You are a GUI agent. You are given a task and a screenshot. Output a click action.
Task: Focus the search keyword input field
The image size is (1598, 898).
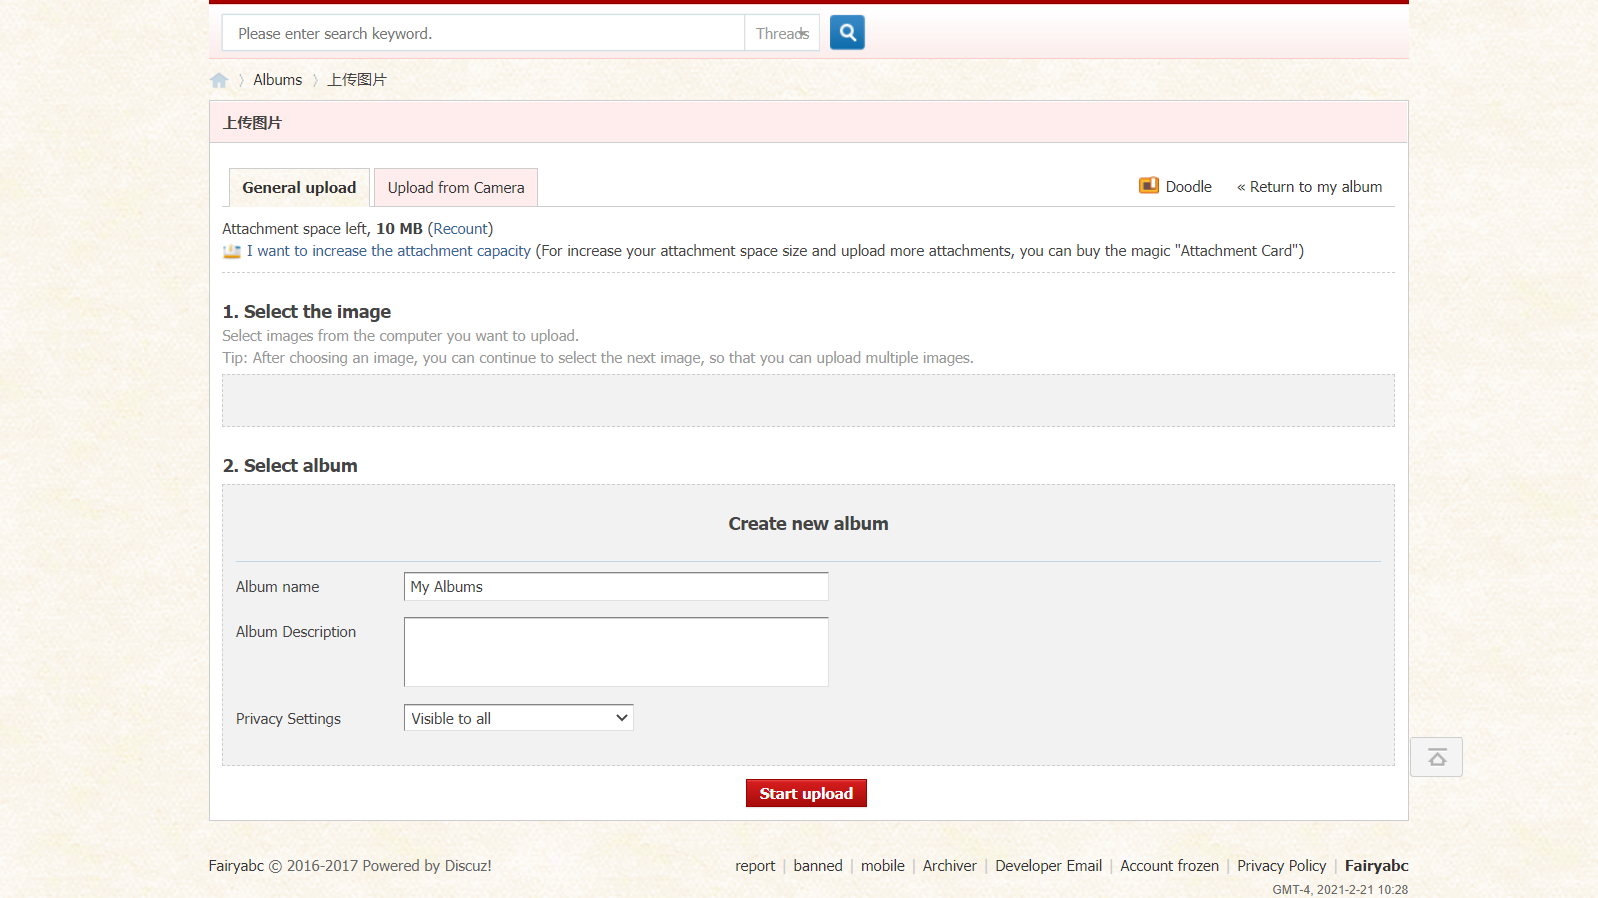[x=483, y=33]
